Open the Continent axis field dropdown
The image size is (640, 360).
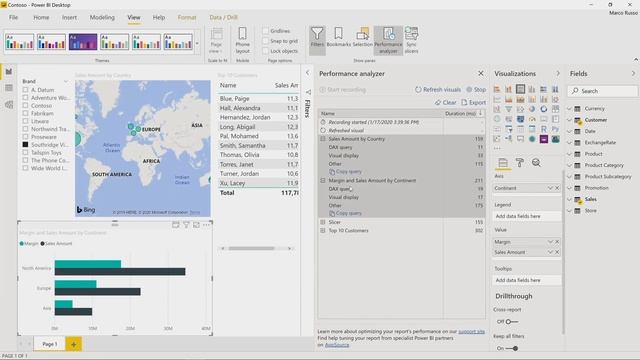[x=550, y=188]
